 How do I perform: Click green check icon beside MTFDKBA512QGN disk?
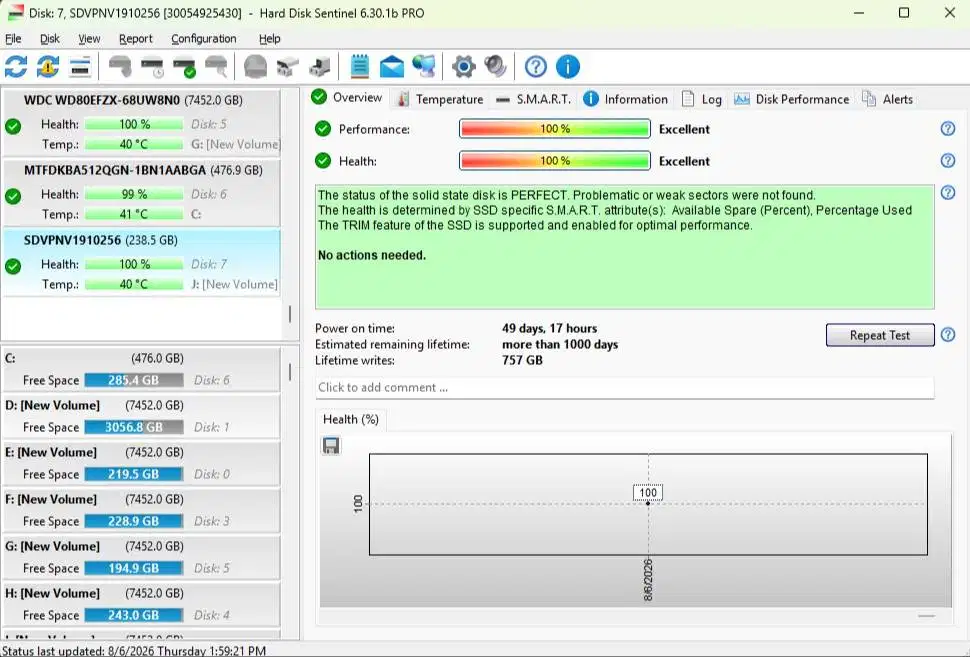click(x=13, y=197)
